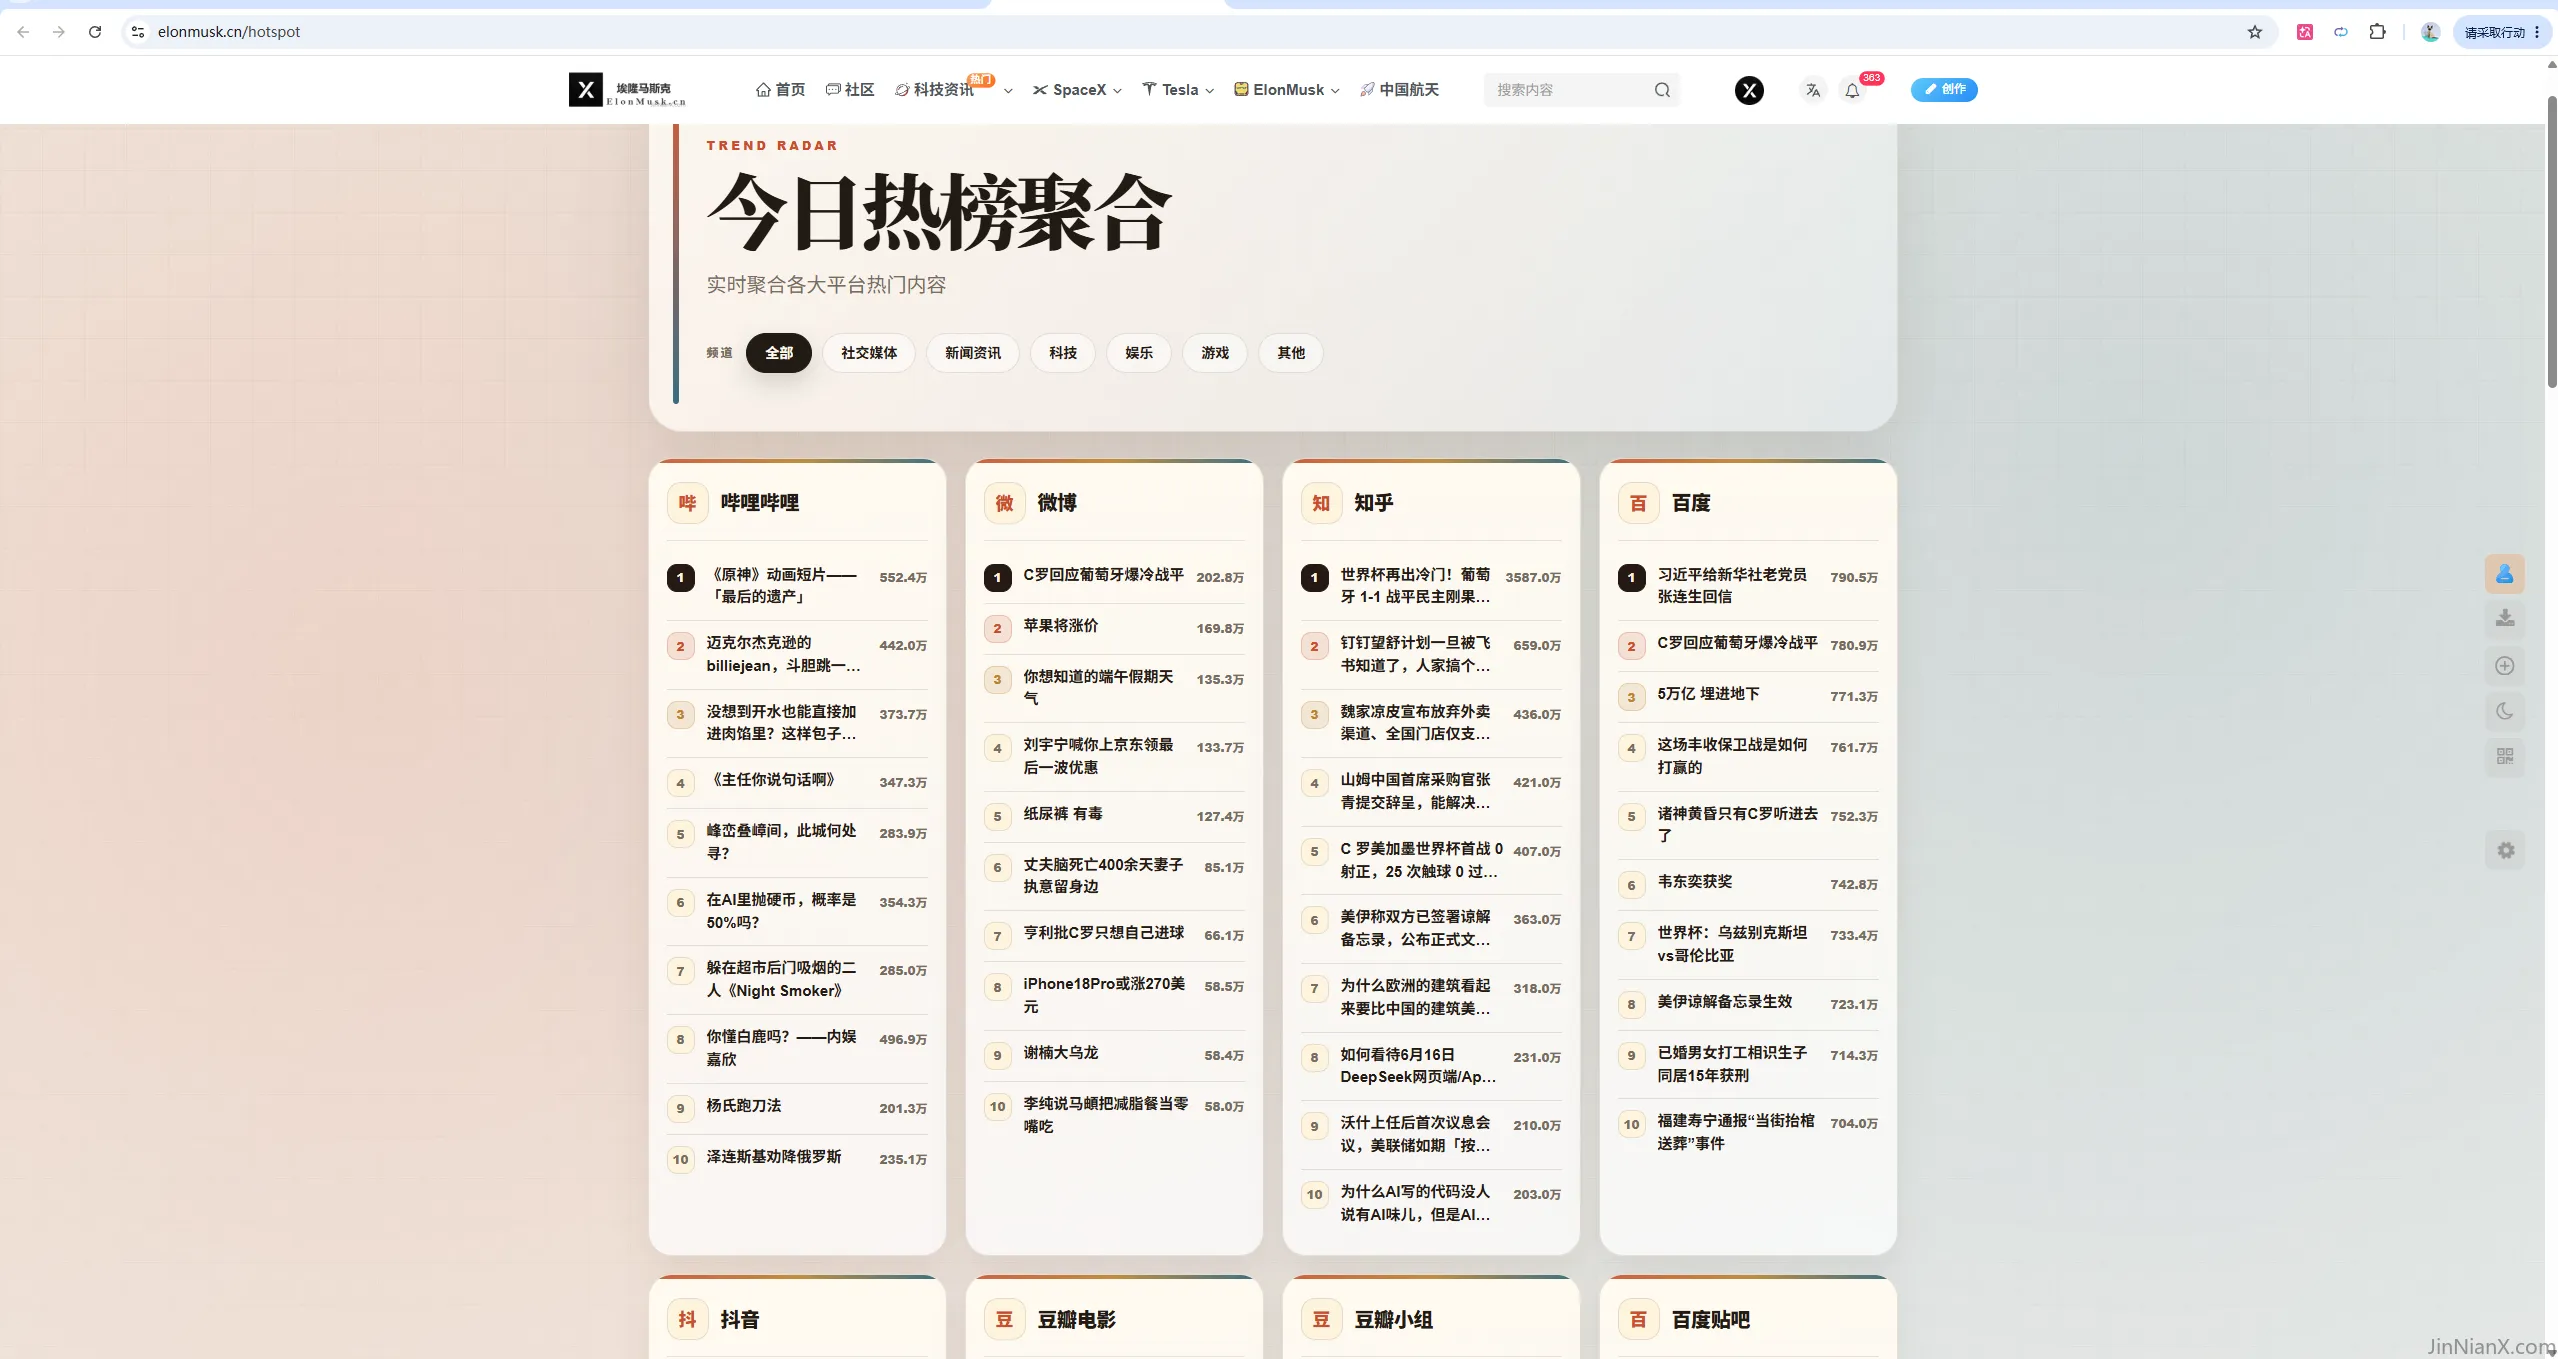Image resolution: width=2558 pixels, height=1359 pixels.
Task: Open the language translate icon
Action: 1812,90
